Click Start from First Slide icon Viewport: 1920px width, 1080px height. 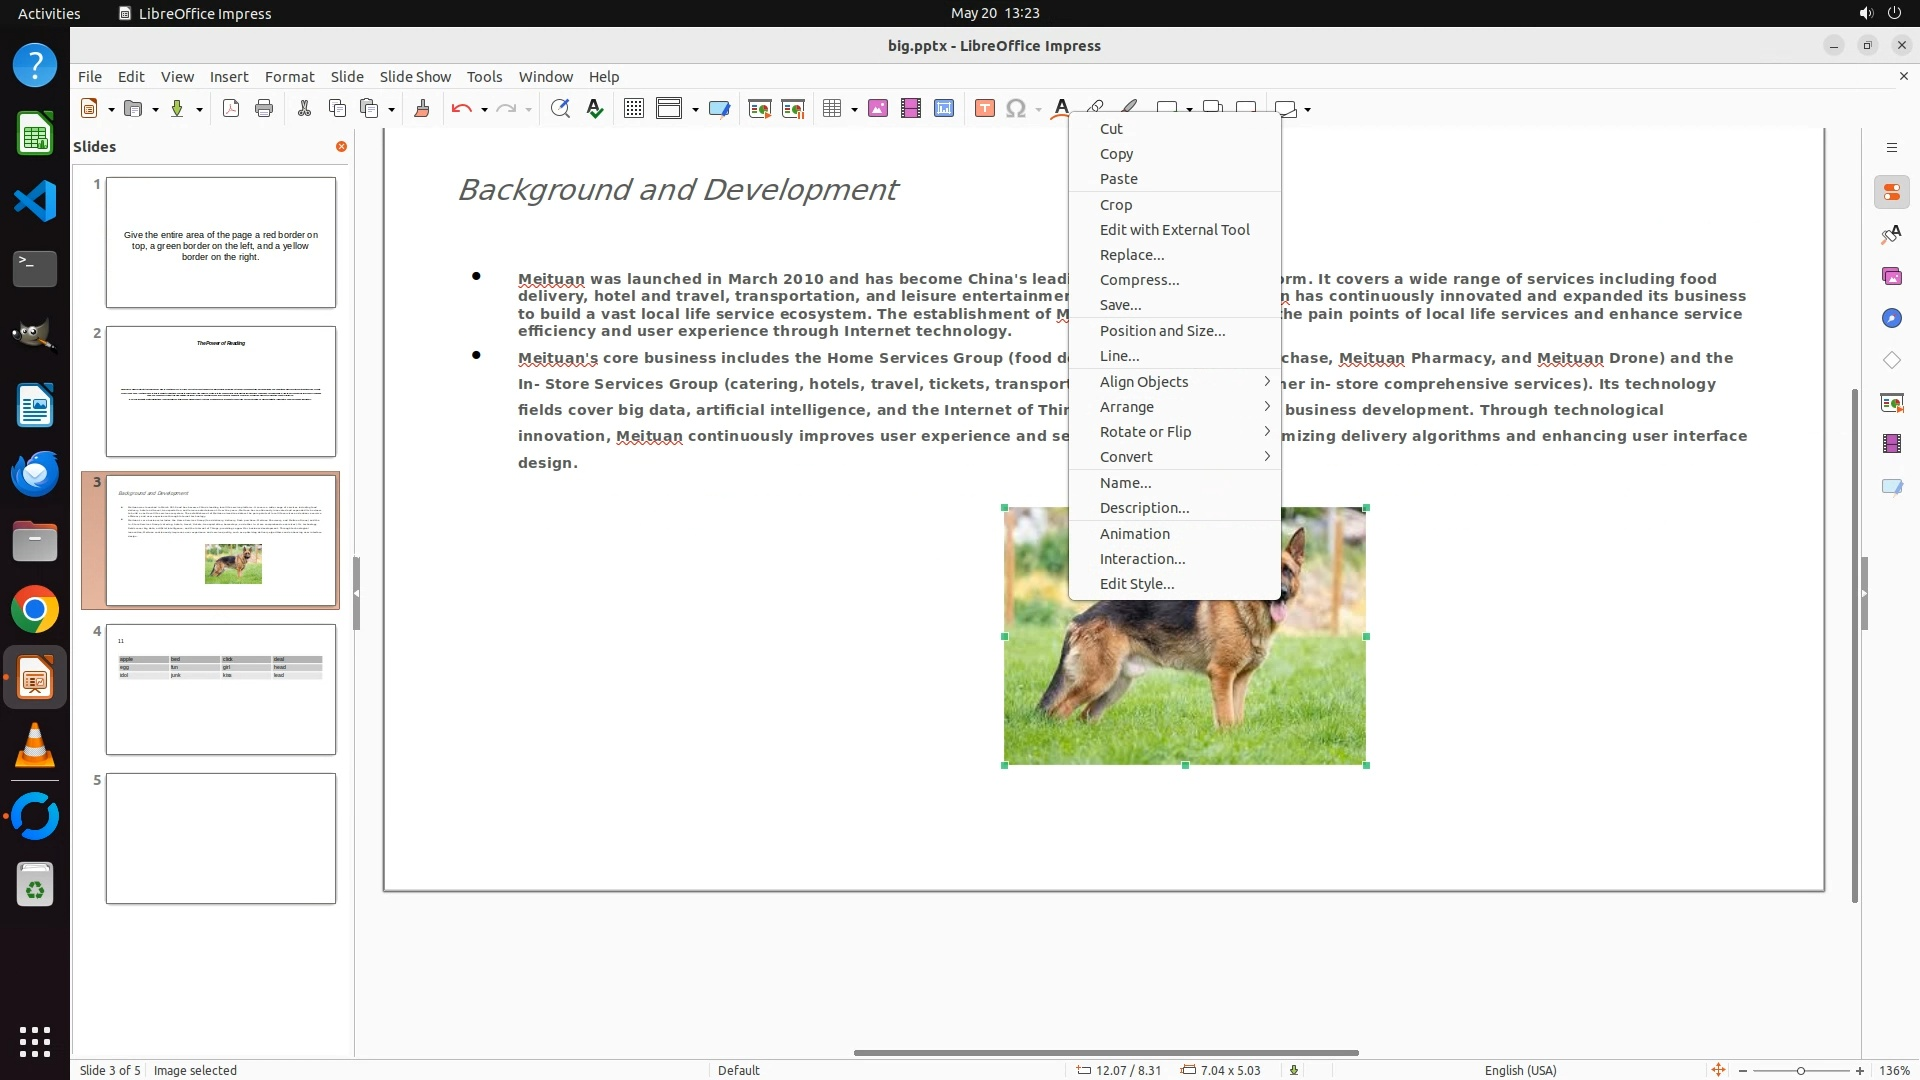point(759,109)
